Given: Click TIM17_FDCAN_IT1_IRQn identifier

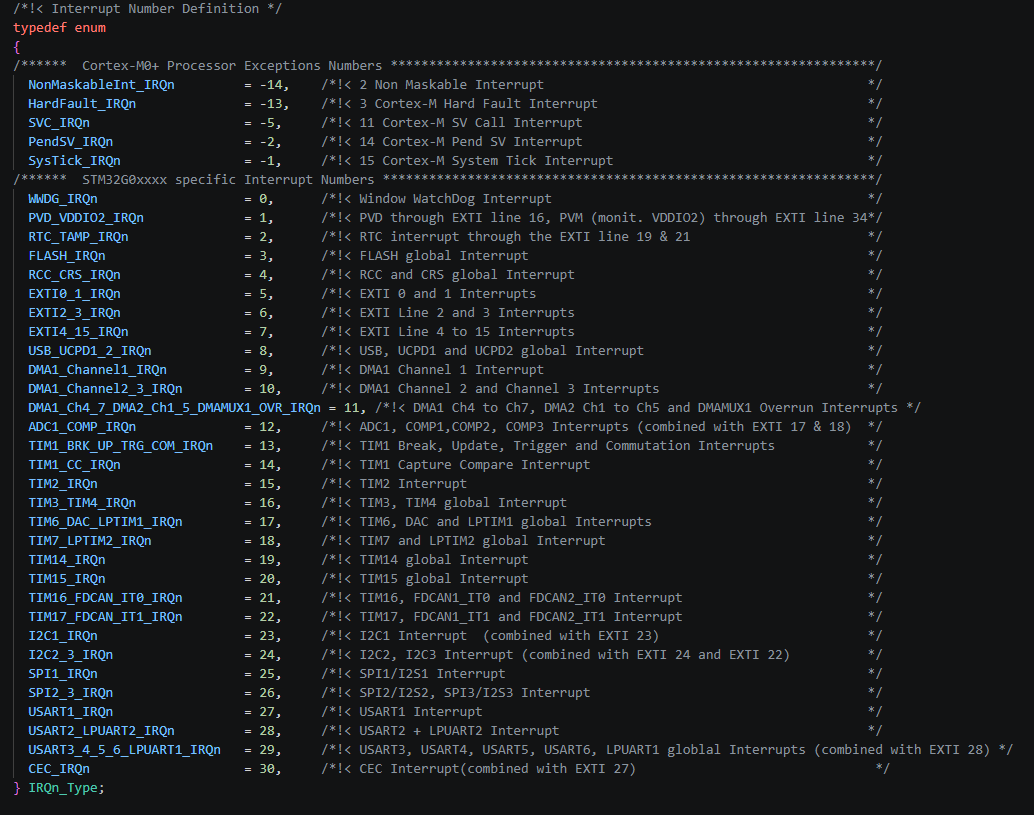Looking at the screenshot, I should [x=105, y=617].
